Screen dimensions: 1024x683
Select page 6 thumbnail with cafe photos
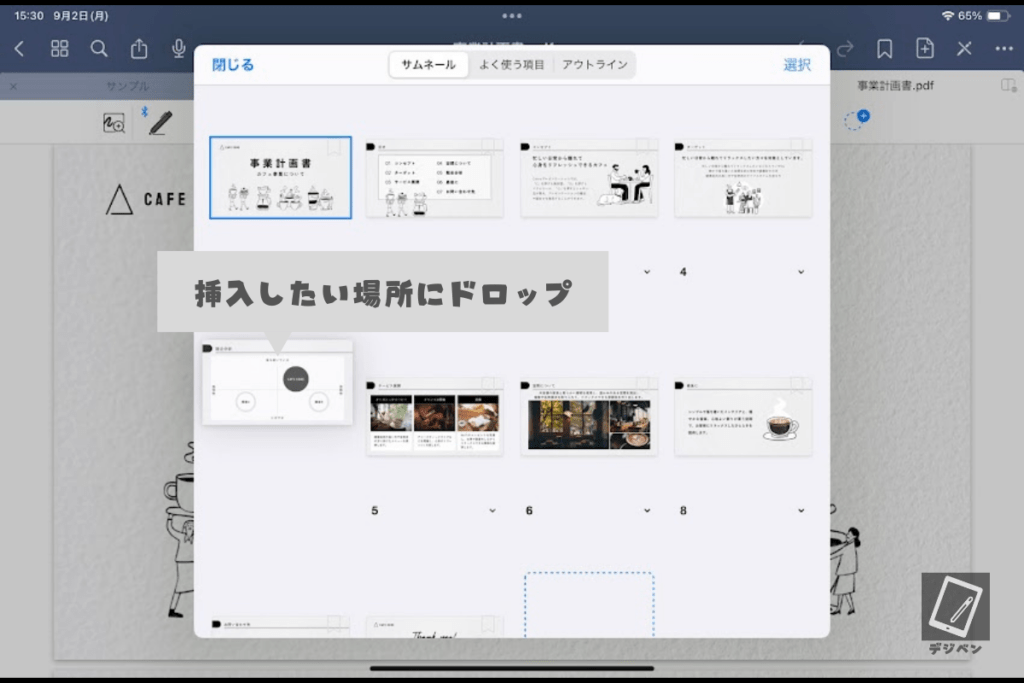point(588,417)
